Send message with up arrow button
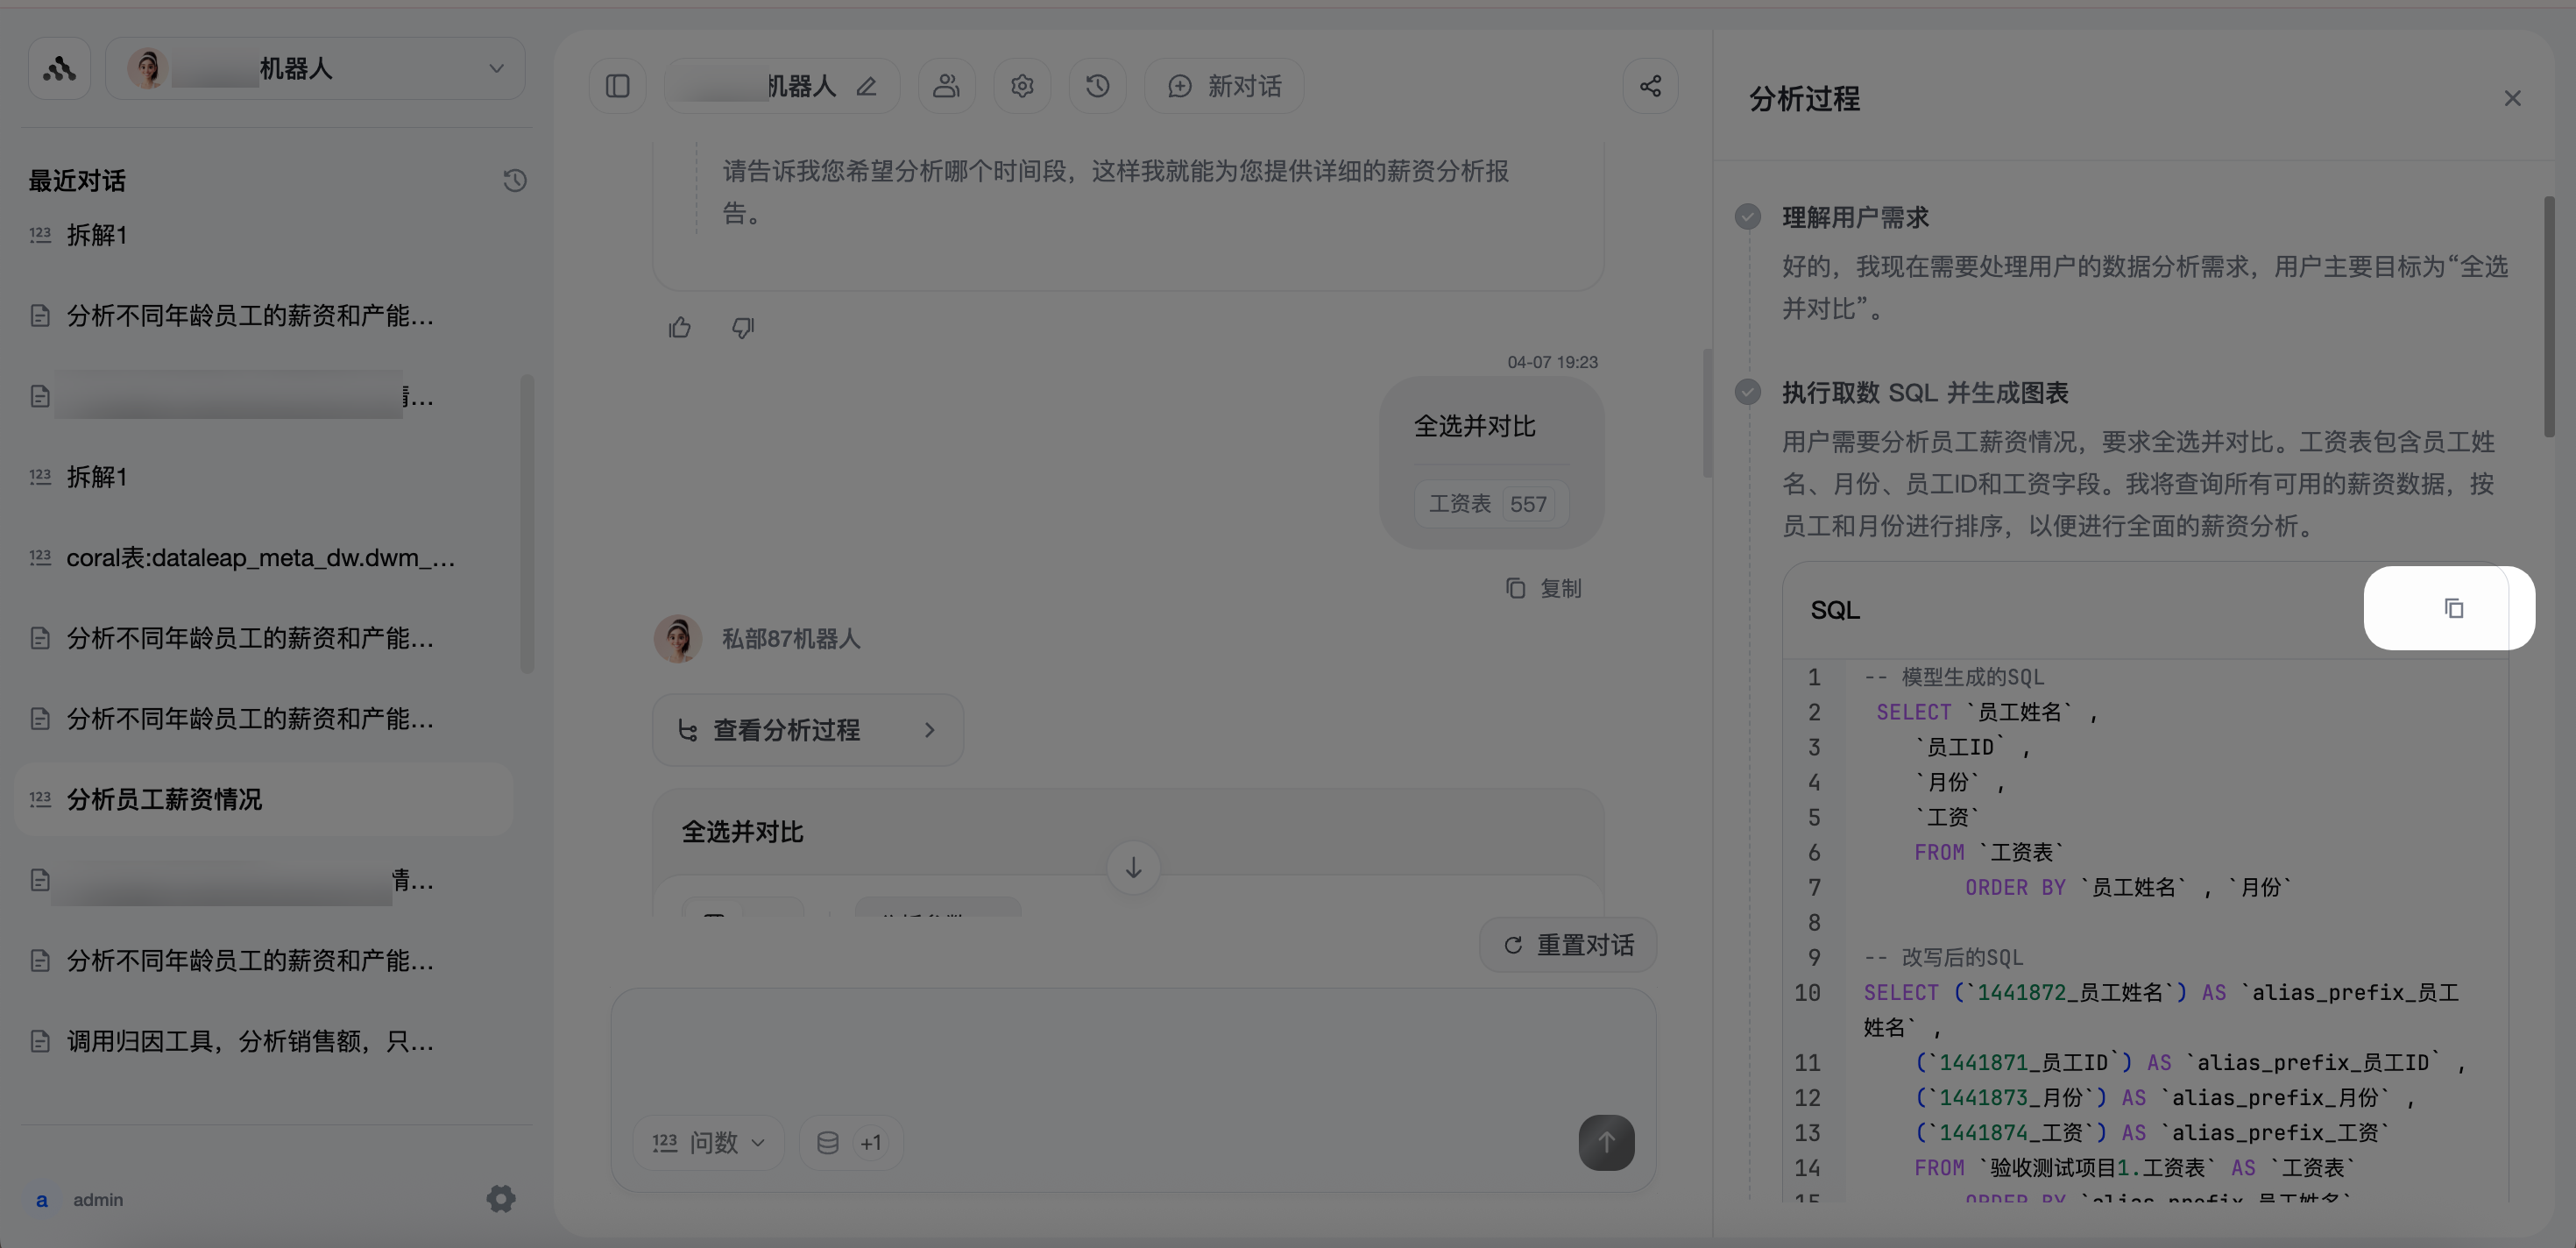Viewport: 2576px width, 1248px height. [x=1606, y=1142]
